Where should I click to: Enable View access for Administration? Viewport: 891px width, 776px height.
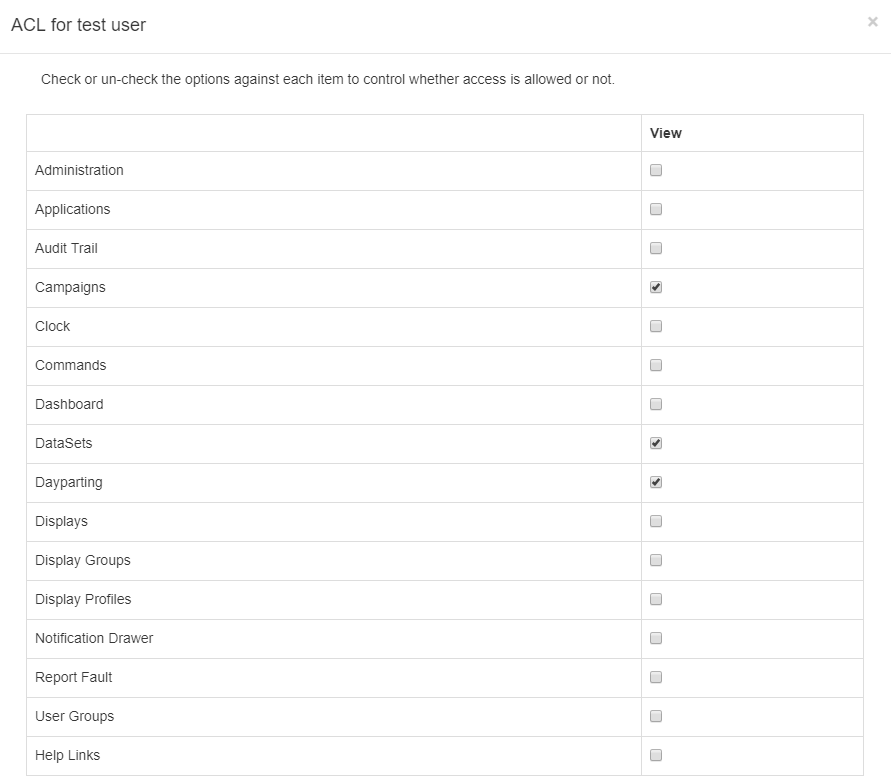point(656,170)
